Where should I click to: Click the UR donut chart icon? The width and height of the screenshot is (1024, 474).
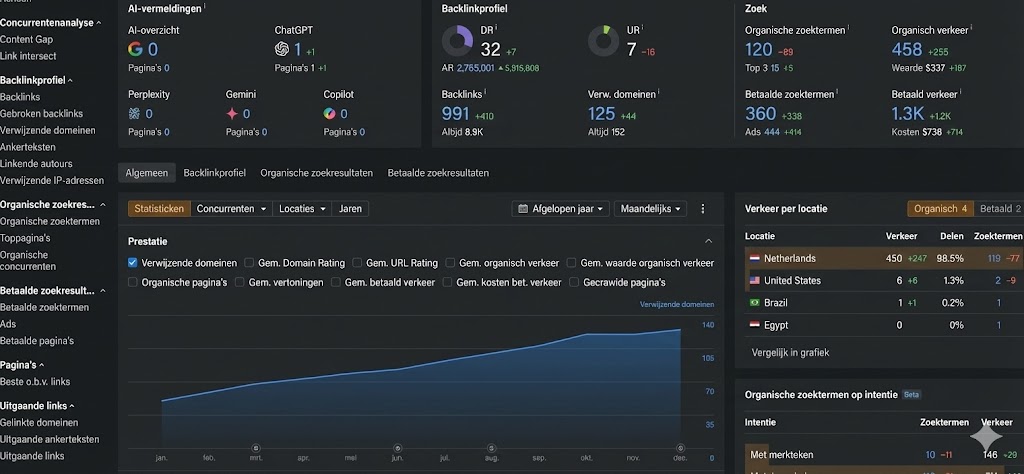603,41
